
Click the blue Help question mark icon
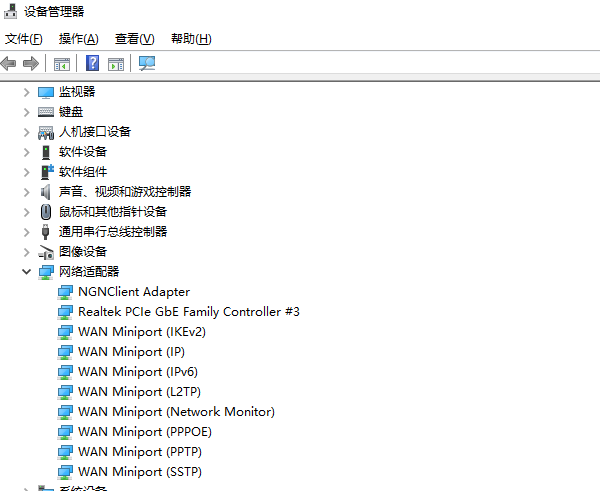[92, 64]
